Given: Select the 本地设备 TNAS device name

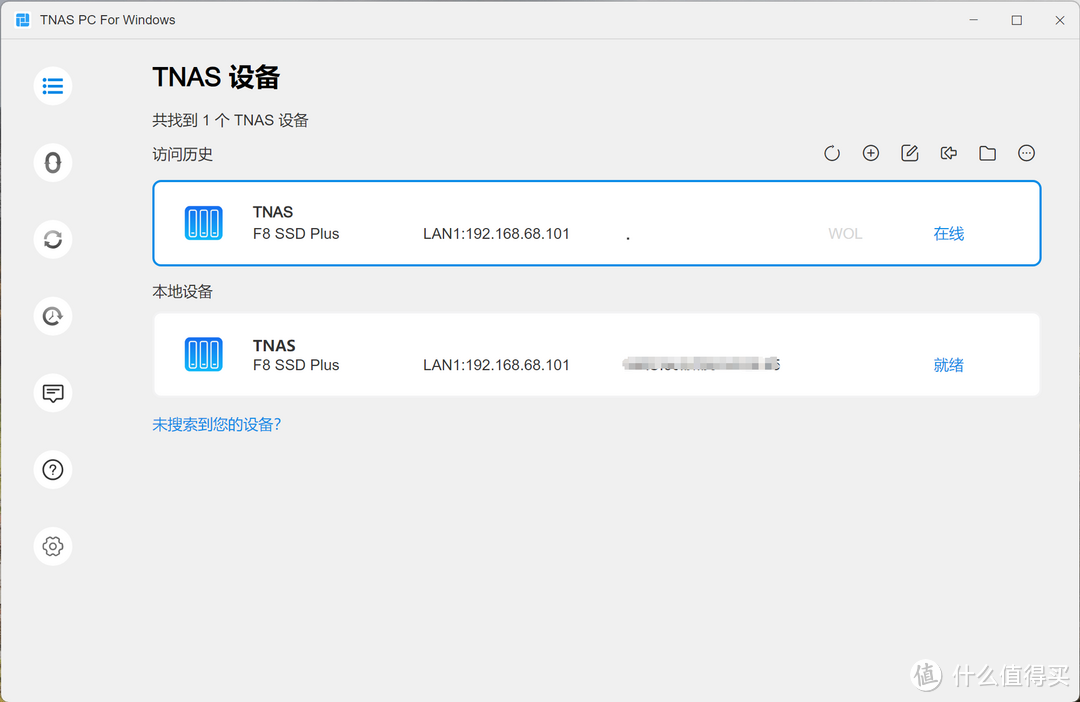Looking at the screenshot, I should (x=274, y=345).
